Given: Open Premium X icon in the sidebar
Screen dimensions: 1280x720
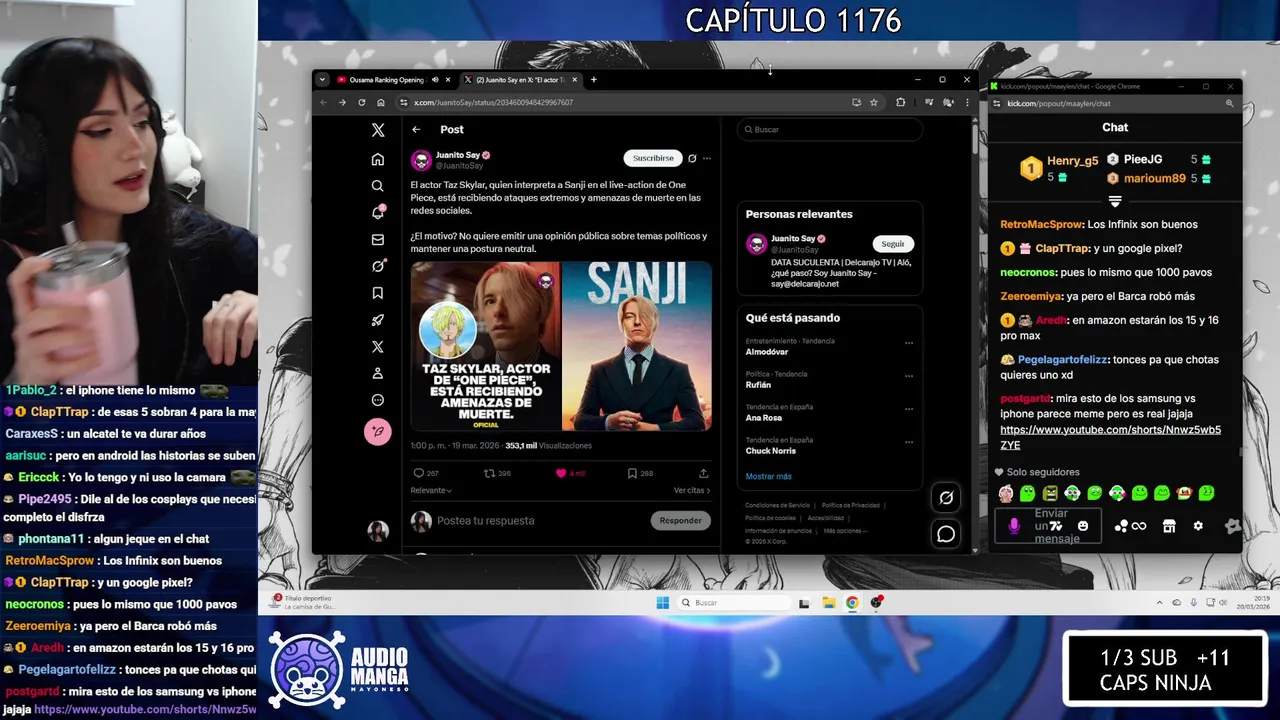Looking at the screenshot, I should click(377, 347).
